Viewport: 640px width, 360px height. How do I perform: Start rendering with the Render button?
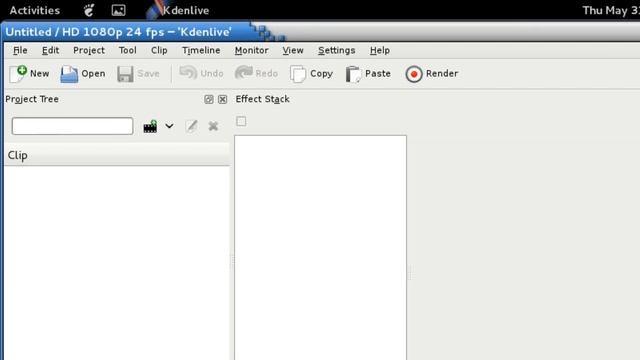432,74
